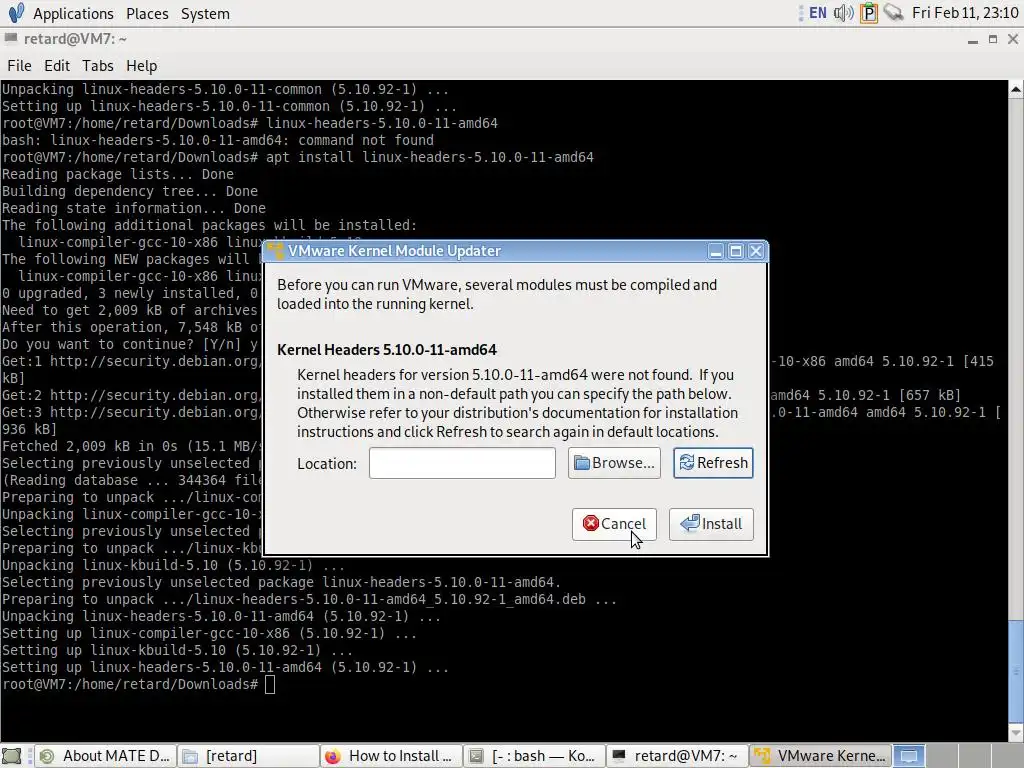Viewport: 1024px width, 768px height.
Task: Click the MATE logo icon in top panel
Action: (x=16, y=13)
